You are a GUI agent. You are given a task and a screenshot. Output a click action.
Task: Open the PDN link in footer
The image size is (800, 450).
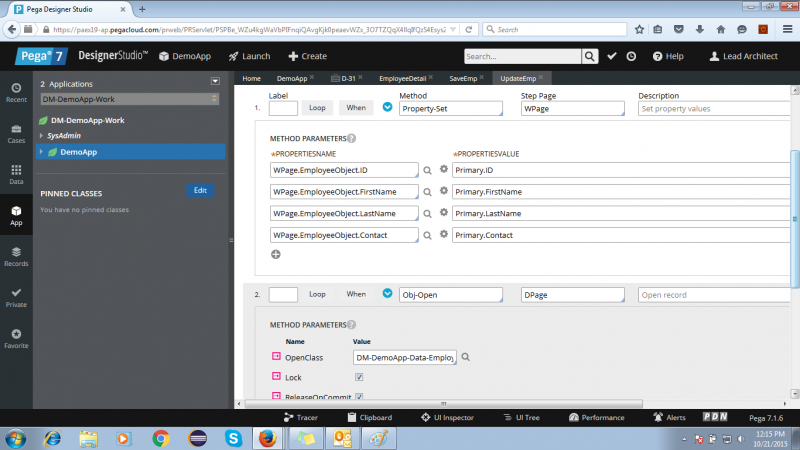tap(715, 417)
